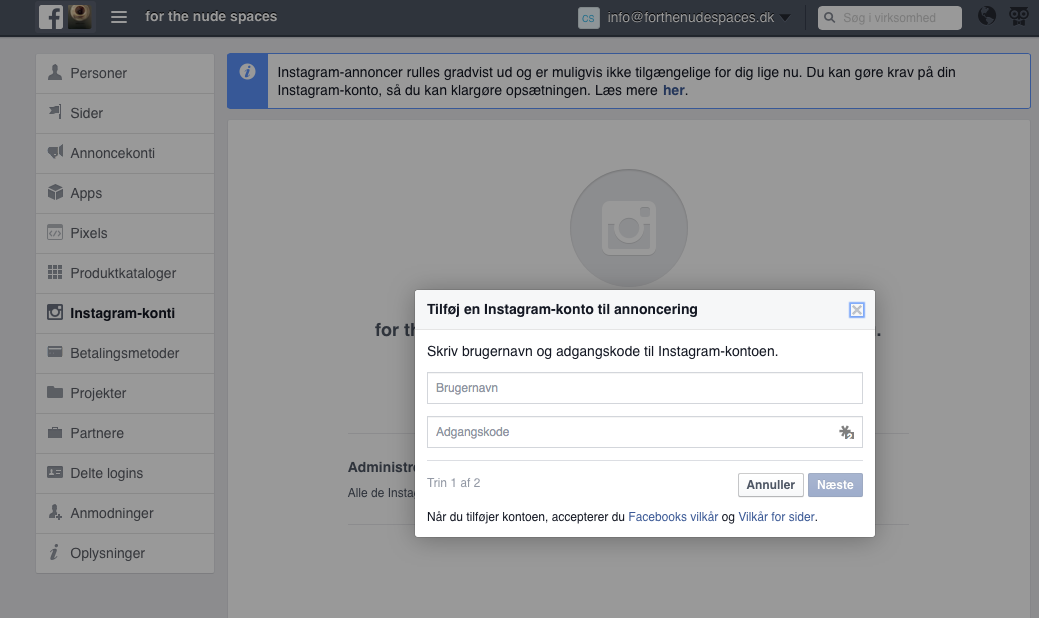Open Oplysninger in the sidebar
This screenshot has width=1039, height=618.
click(x=125, y=554)
